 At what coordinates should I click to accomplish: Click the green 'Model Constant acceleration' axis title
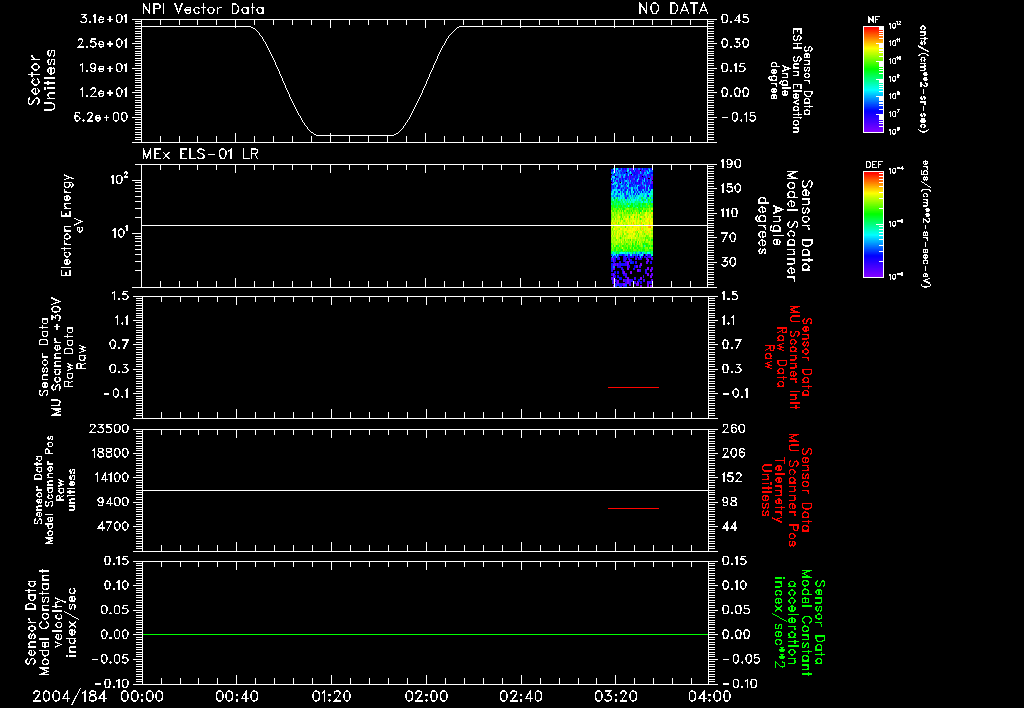(x=800, y=622)
